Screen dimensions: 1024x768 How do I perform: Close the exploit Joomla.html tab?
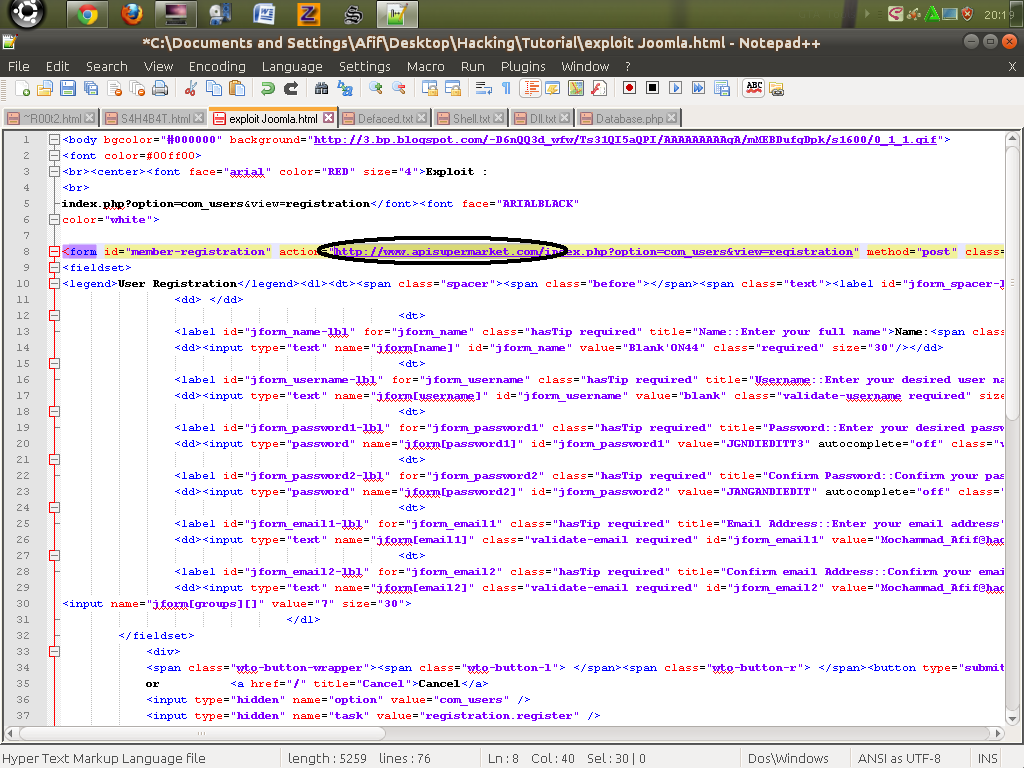(x=328, y=118)
